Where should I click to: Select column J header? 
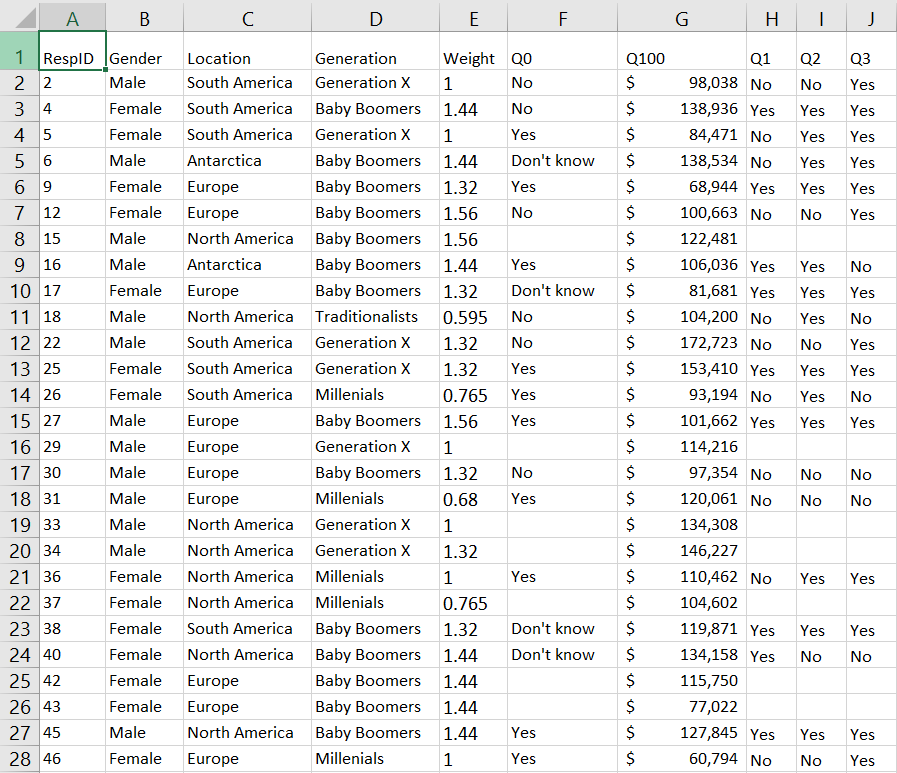click(871, 18)
